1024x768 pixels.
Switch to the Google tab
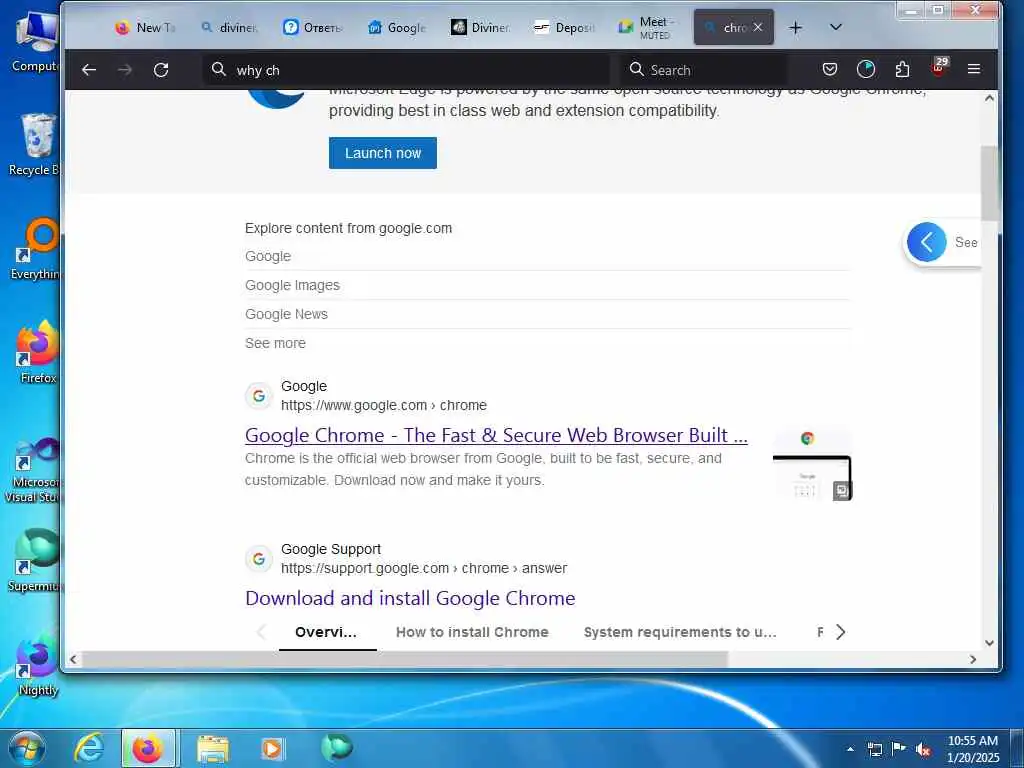(396, 27)
